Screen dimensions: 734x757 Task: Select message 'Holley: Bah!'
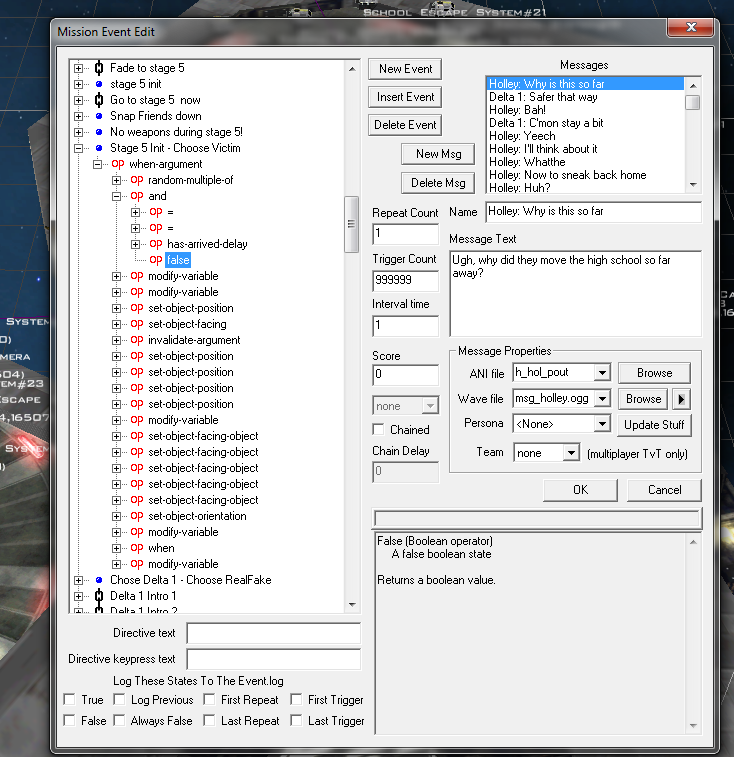(517, 110)
